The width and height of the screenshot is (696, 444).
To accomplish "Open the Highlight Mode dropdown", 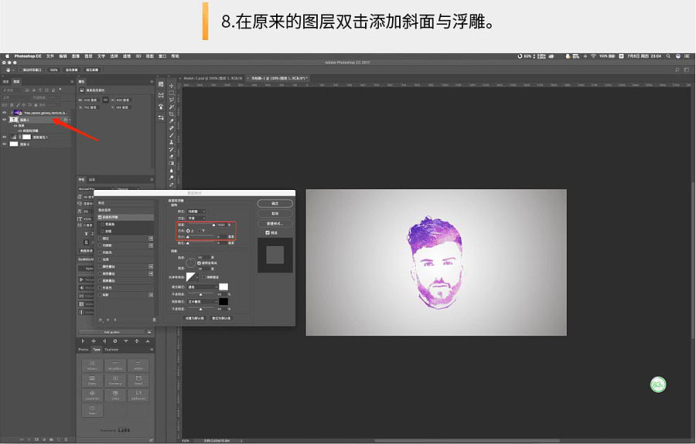I will click(x=202, y=286).
